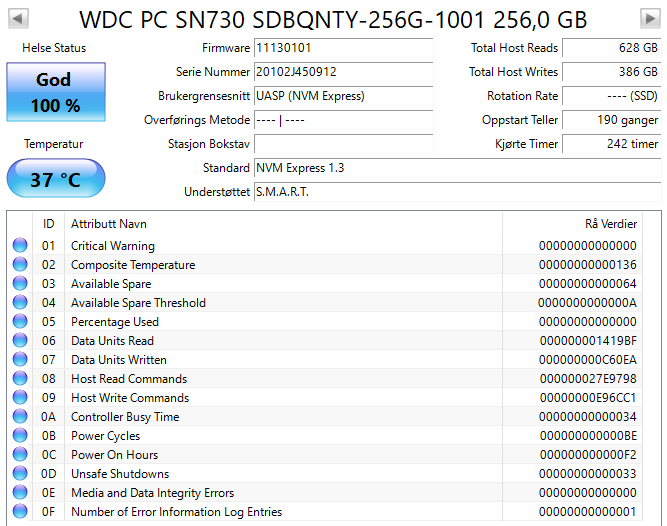667x526 pixels.
Task: Click the empty Stasjon Bokstav field
Action: tap(343, 144)
